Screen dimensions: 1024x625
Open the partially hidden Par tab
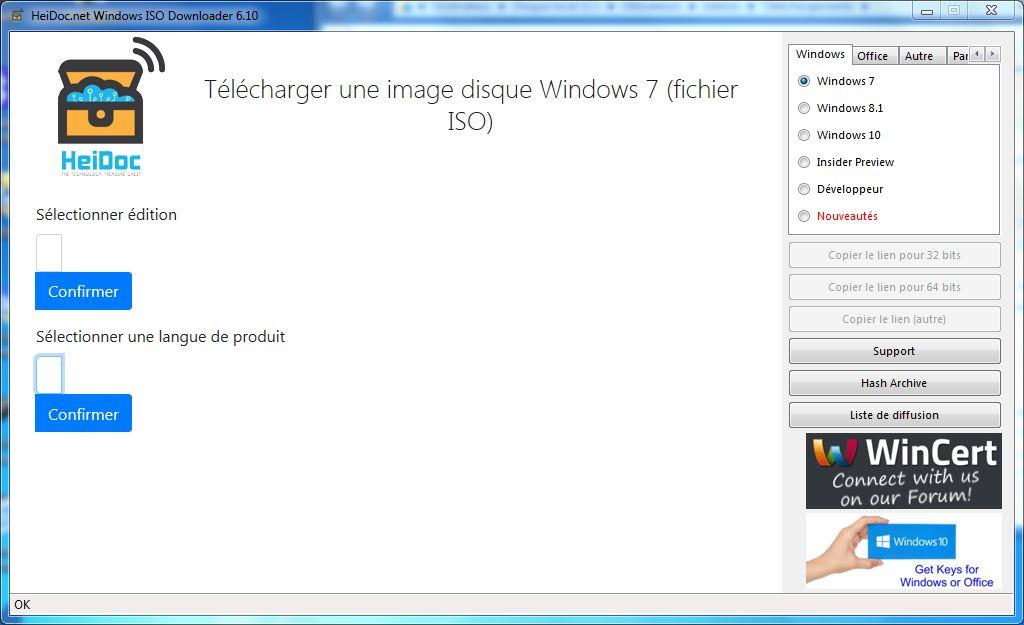click(959, 56)
